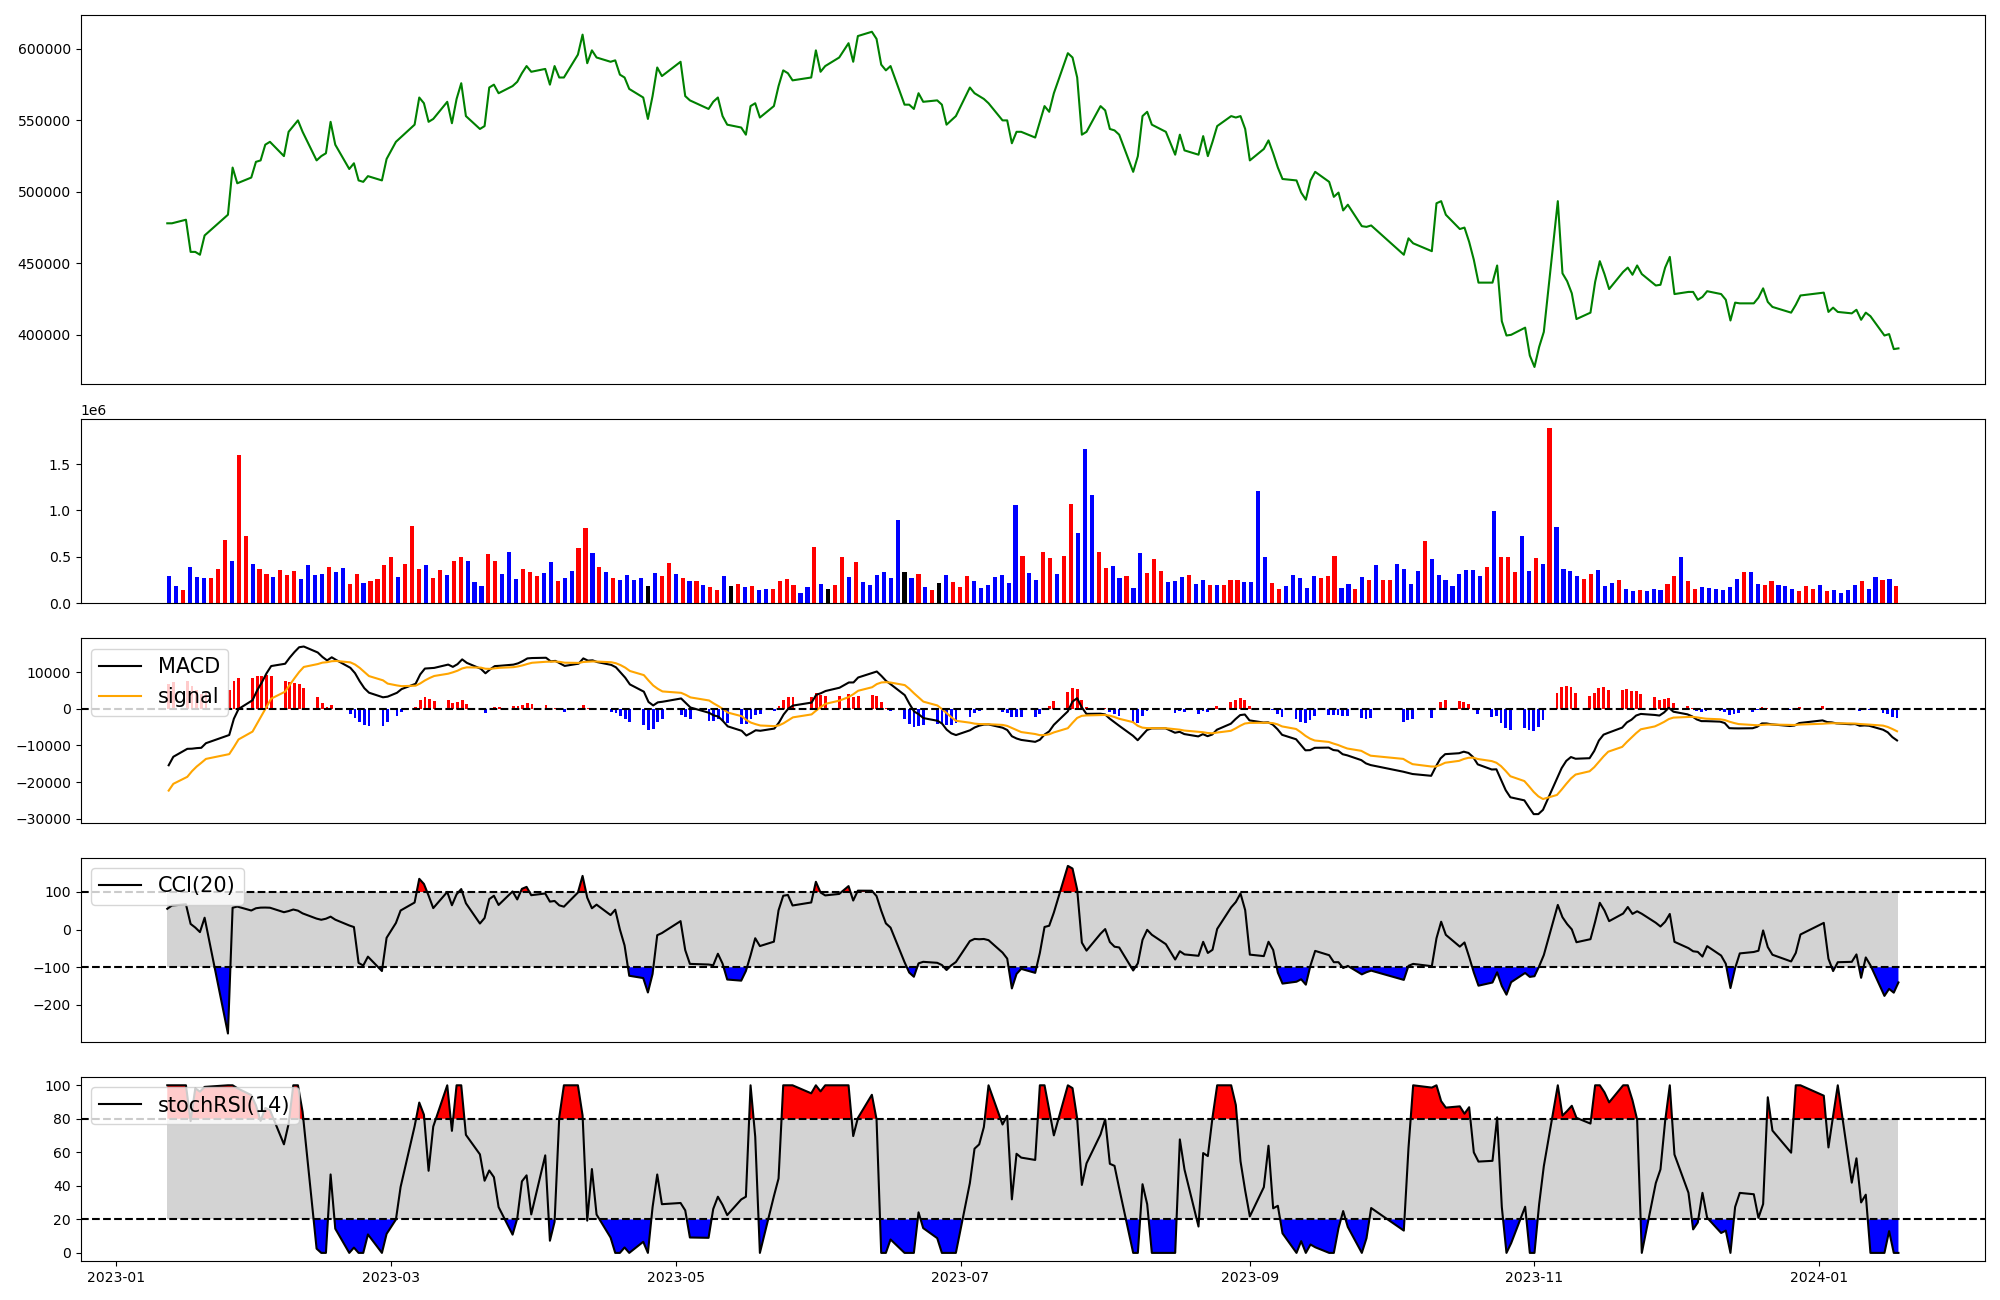Image resolution: width=2000 pixels, height=1300 pixels.
Task: Select the 2023-03 date label
Action: click(391, 1277)
